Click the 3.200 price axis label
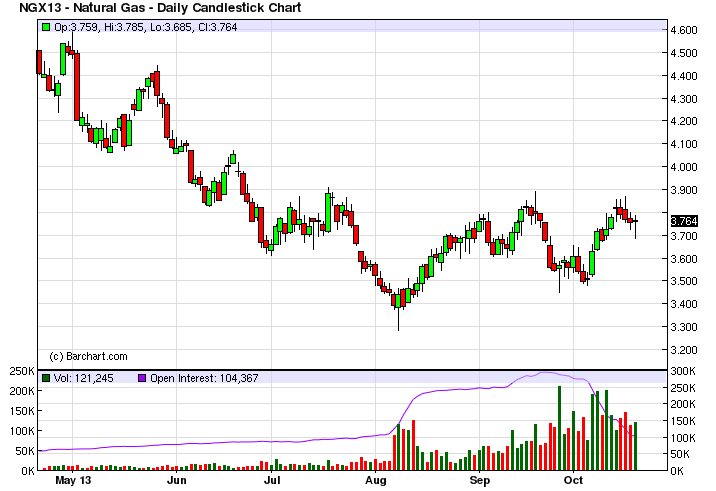 (684, 350)
